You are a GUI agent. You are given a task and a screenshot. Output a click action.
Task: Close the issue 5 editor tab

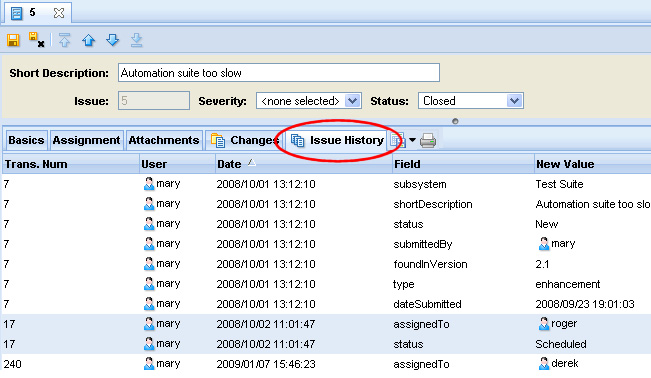[x=59, y=13]
